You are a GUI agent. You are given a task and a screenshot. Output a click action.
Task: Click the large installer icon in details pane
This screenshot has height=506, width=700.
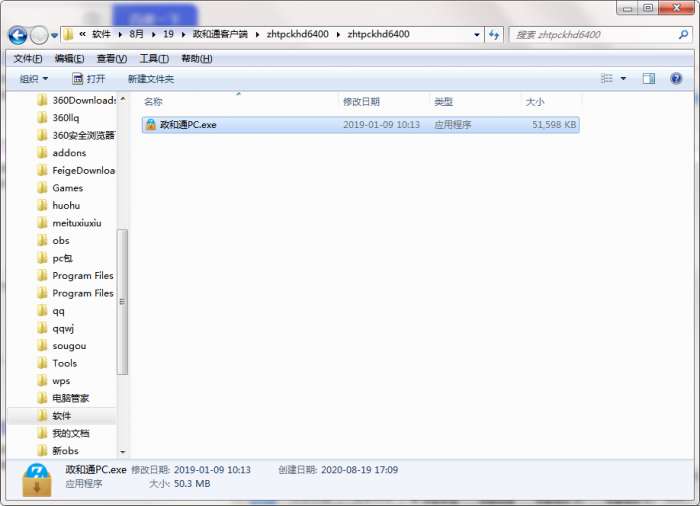37,481
